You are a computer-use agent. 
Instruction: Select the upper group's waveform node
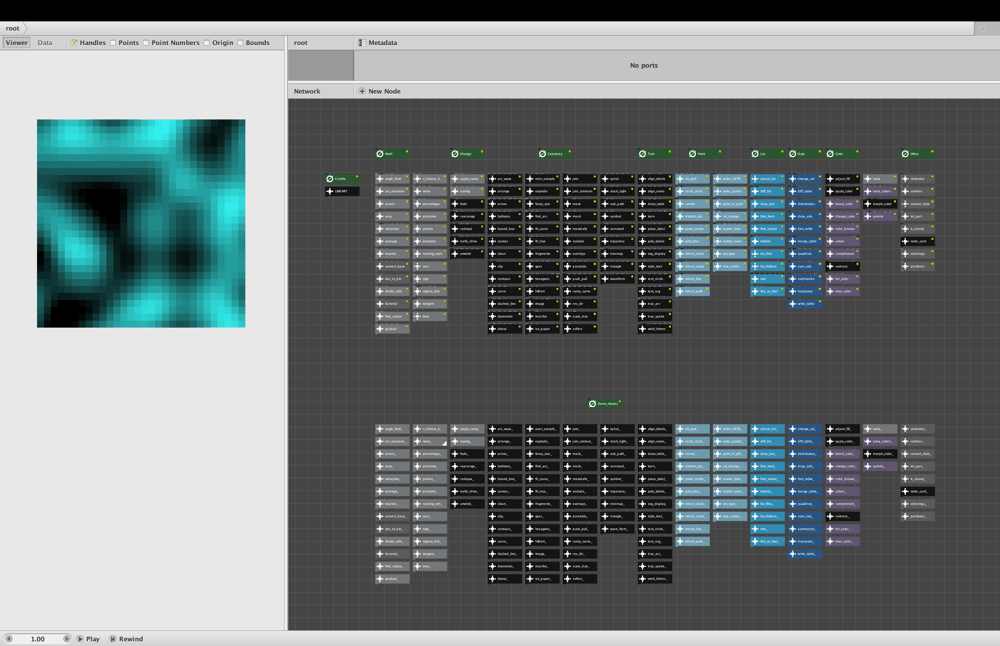tap(617, 279)
